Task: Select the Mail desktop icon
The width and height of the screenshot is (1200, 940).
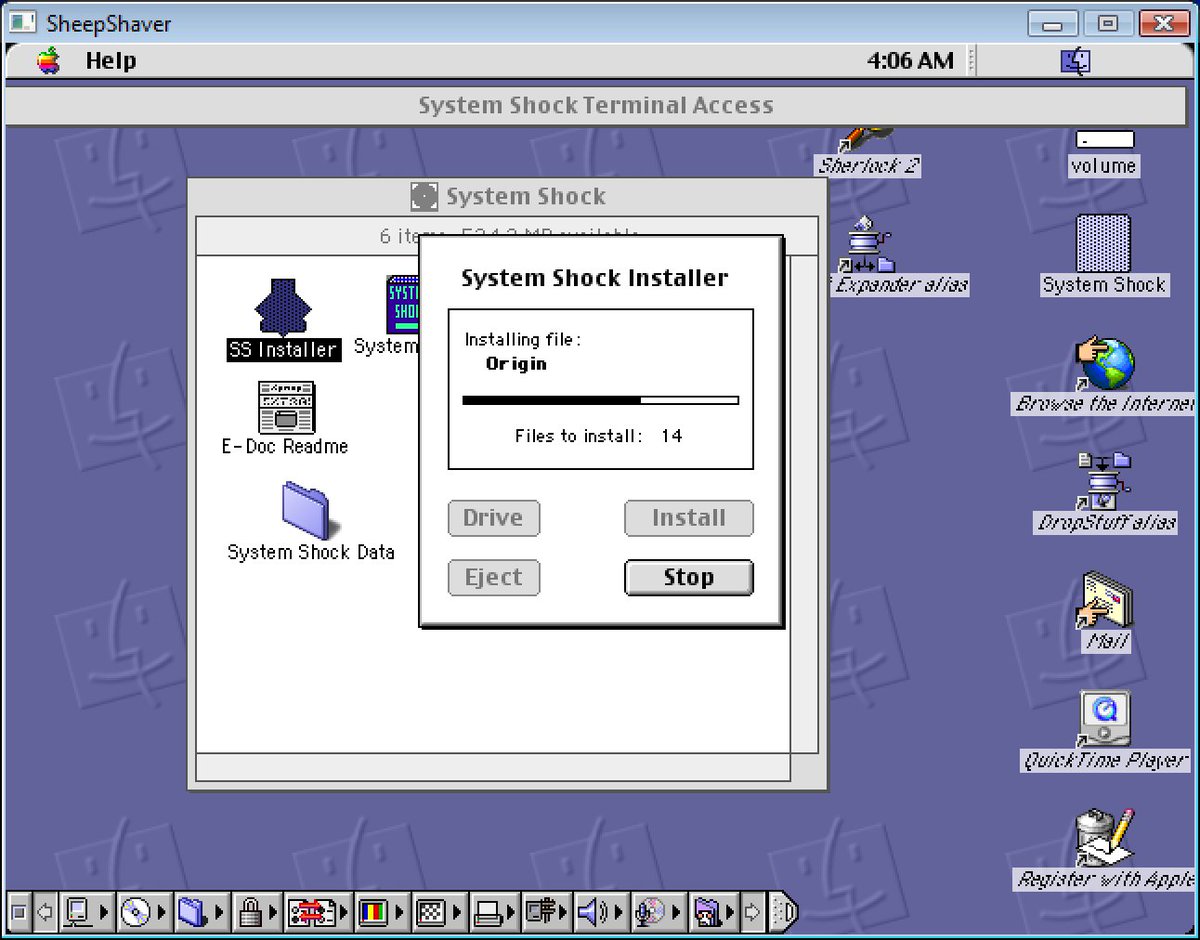Action: coord(1104,600)
